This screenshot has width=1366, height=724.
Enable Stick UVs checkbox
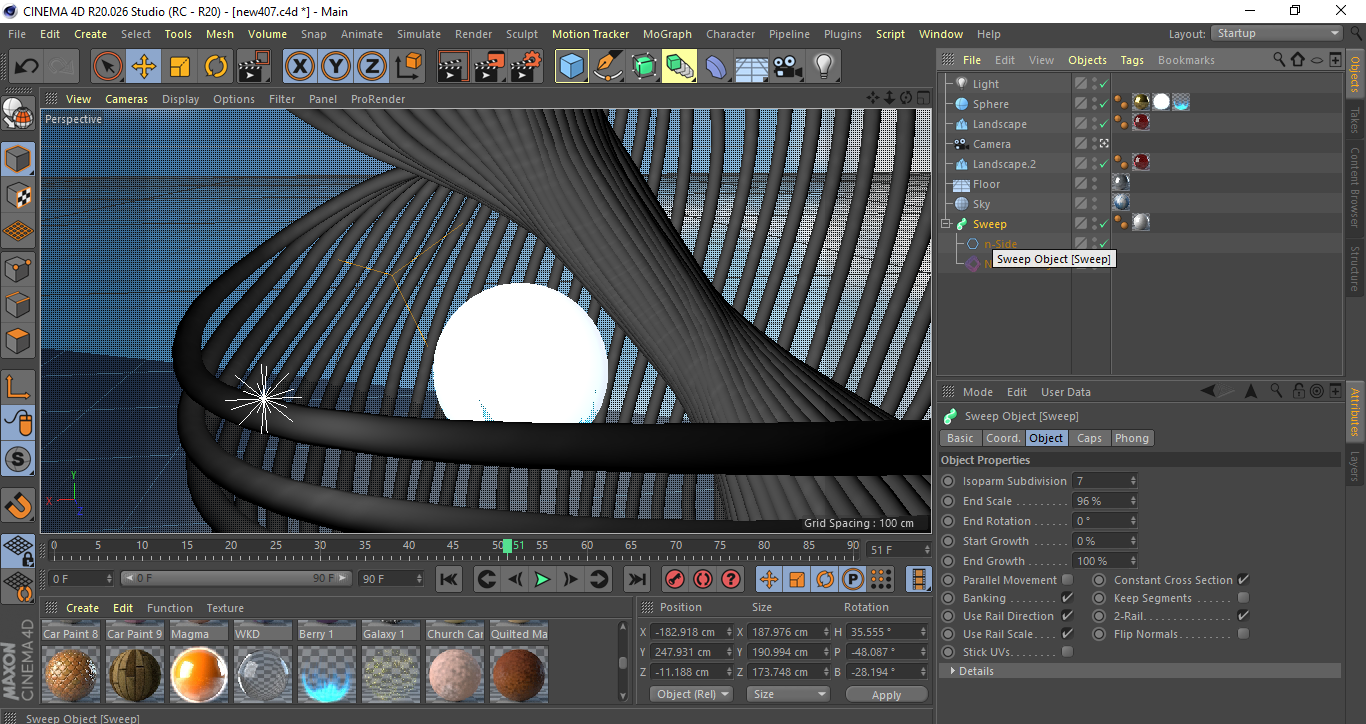pyautogui.click(x=1067, y=652)
